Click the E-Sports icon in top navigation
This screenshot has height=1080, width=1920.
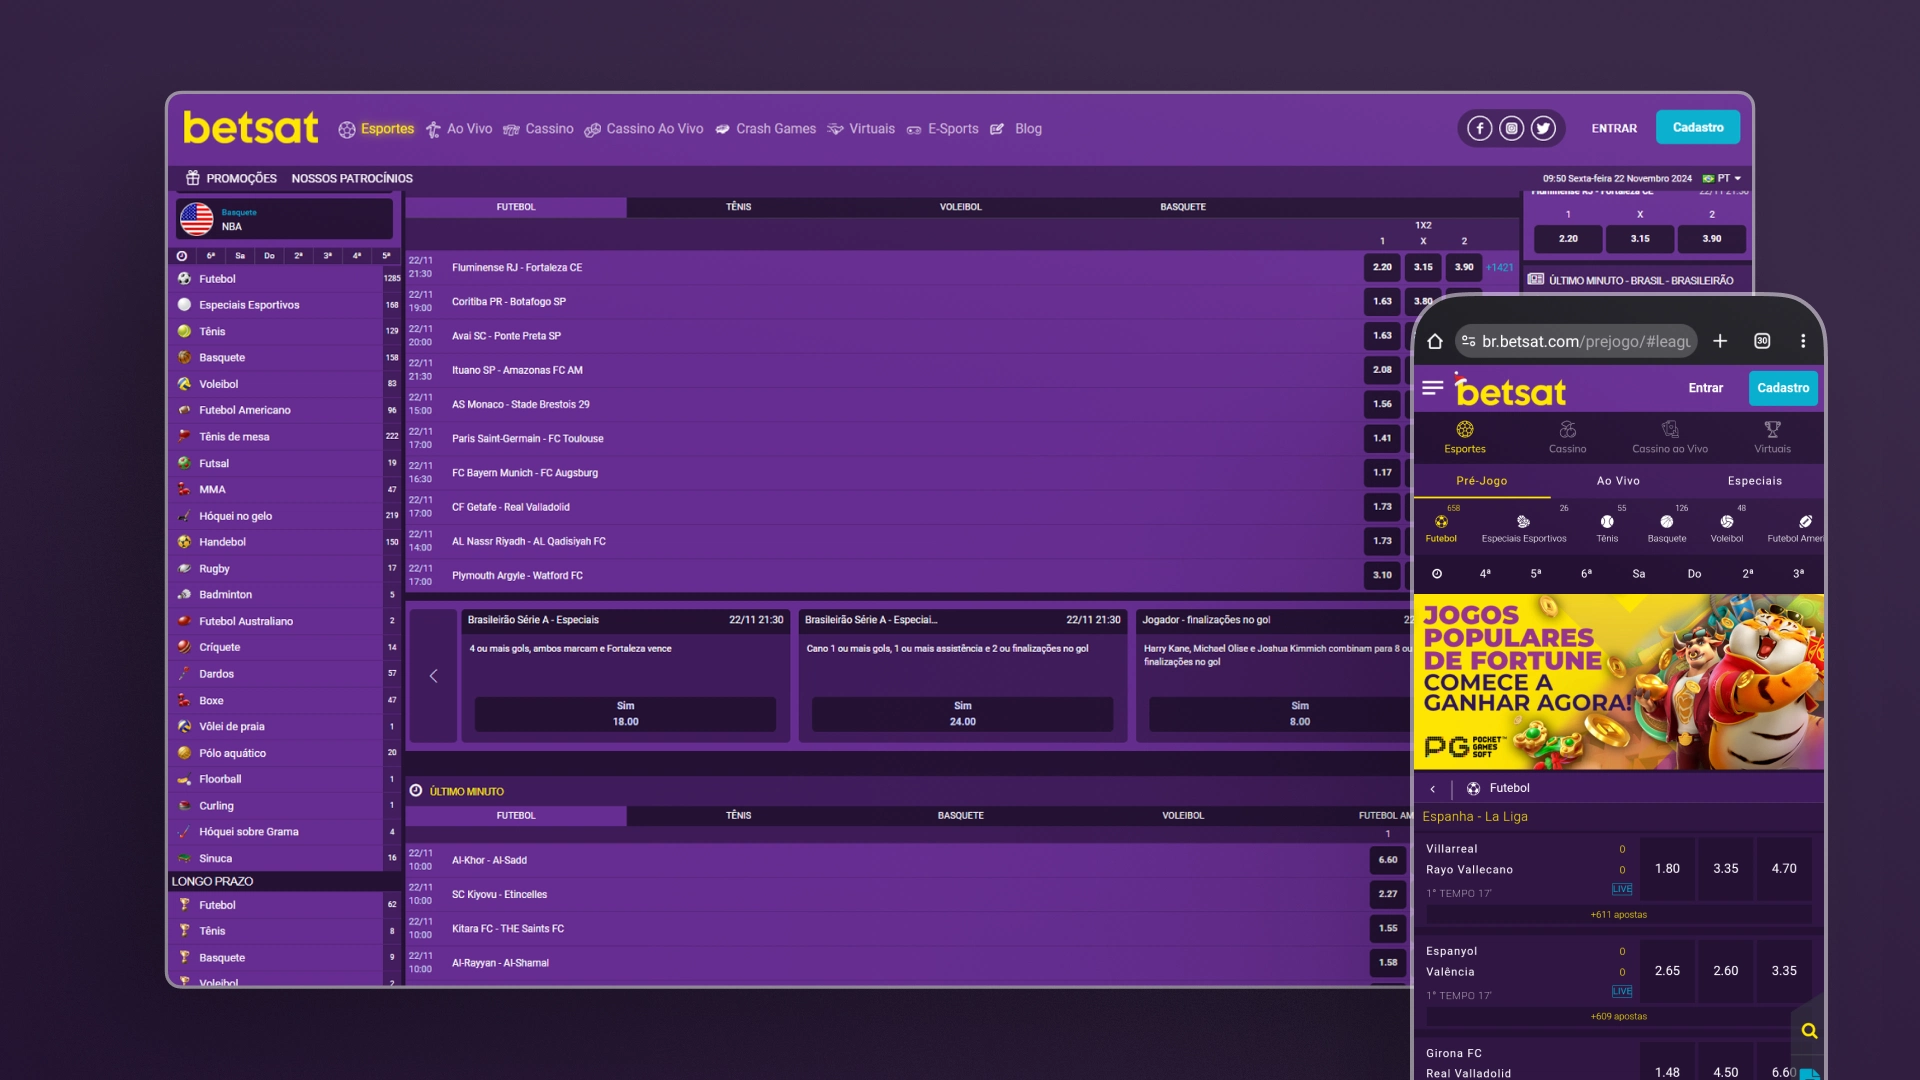pyautogui.click(x=915, y=128)
